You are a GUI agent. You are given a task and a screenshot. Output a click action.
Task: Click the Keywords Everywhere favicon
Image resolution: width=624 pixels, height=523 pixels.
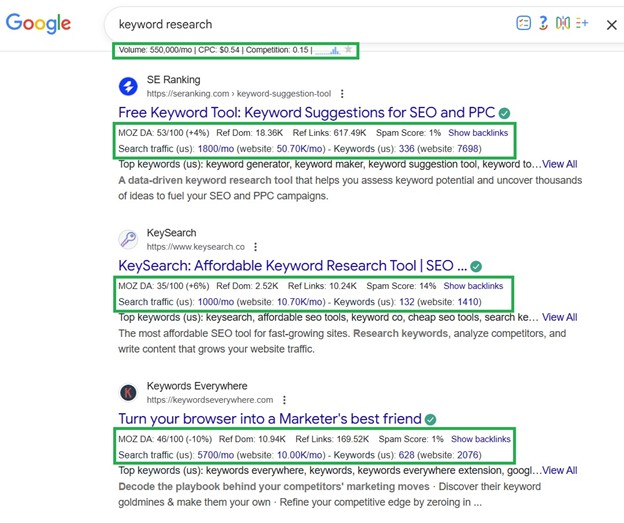[128, 392]
